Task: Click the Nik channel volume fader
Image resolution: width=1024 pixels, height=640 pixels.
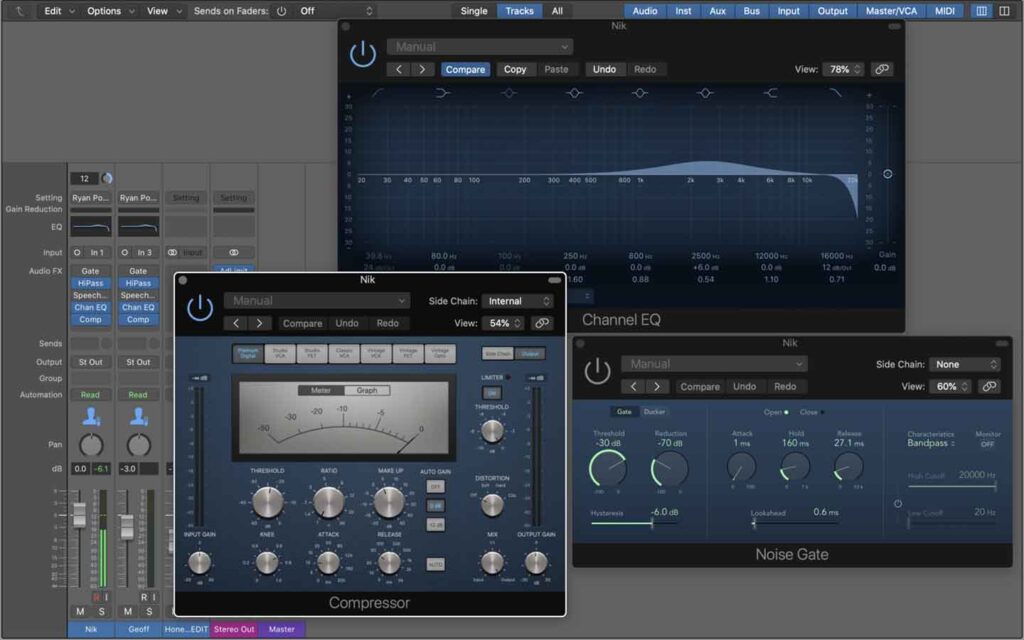Action: (x=79, y=515)
